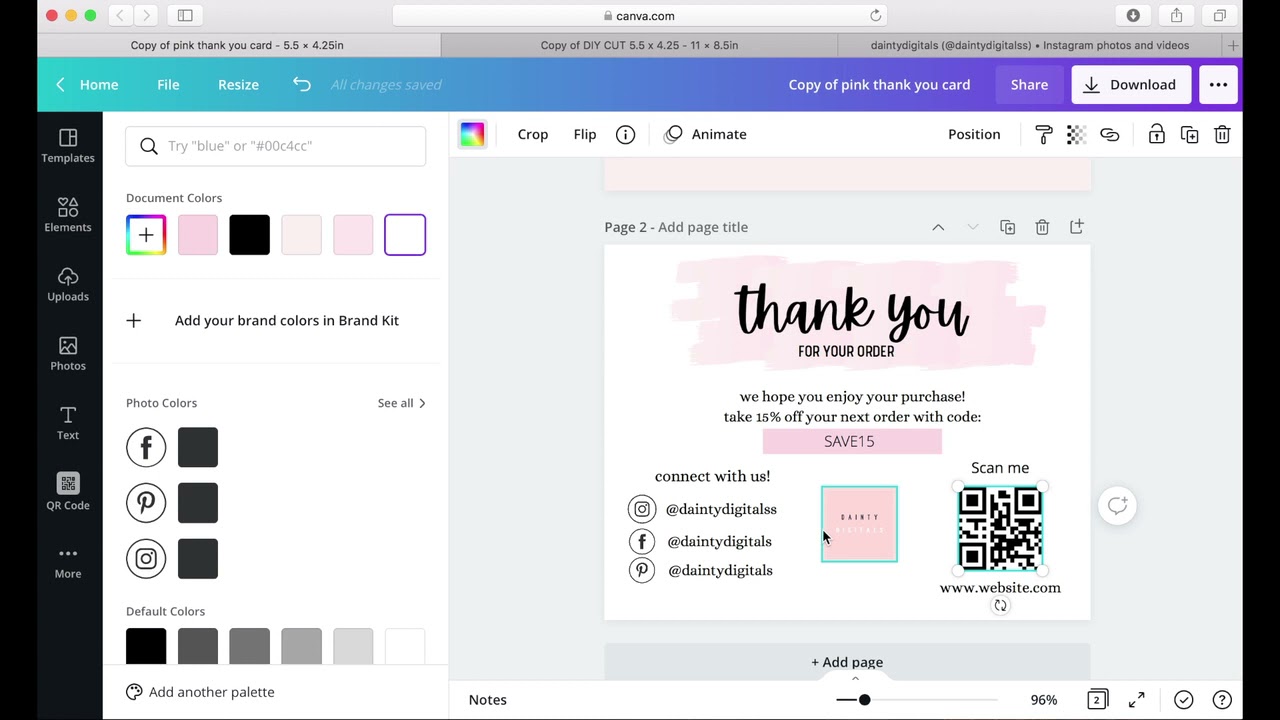
Task: Click the Crop toolbar option
Action: (x=533, y=134)
